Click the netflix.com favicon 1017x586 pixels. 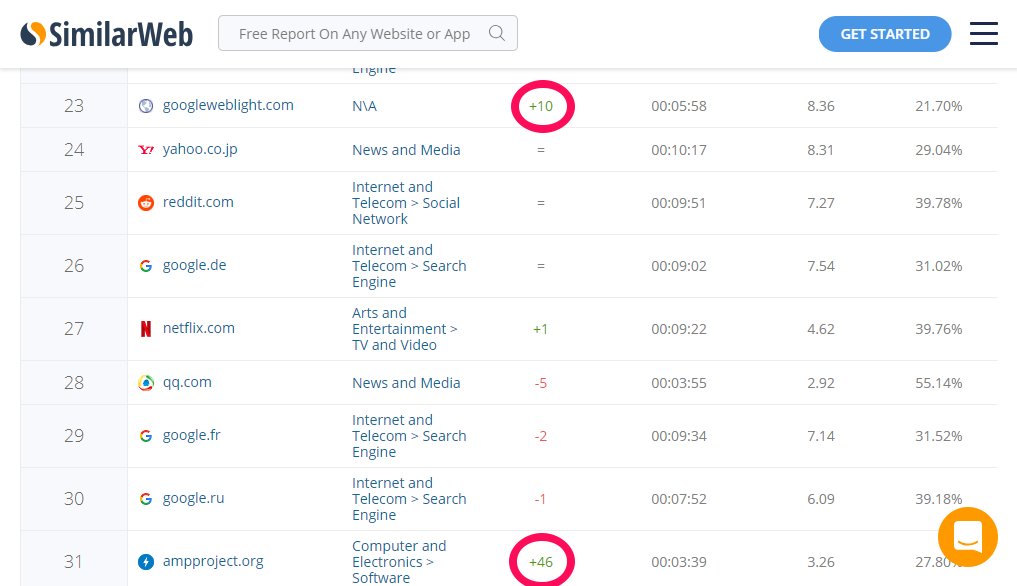click(146, 329)
